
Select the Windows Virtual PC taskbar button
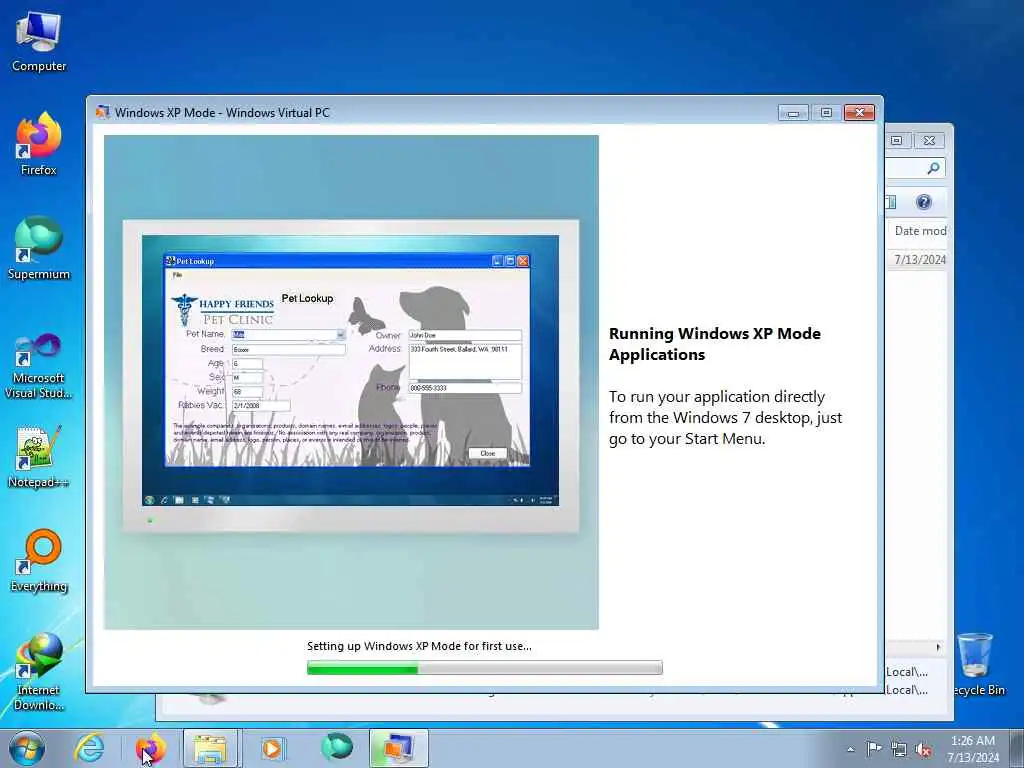click(398, 748)
